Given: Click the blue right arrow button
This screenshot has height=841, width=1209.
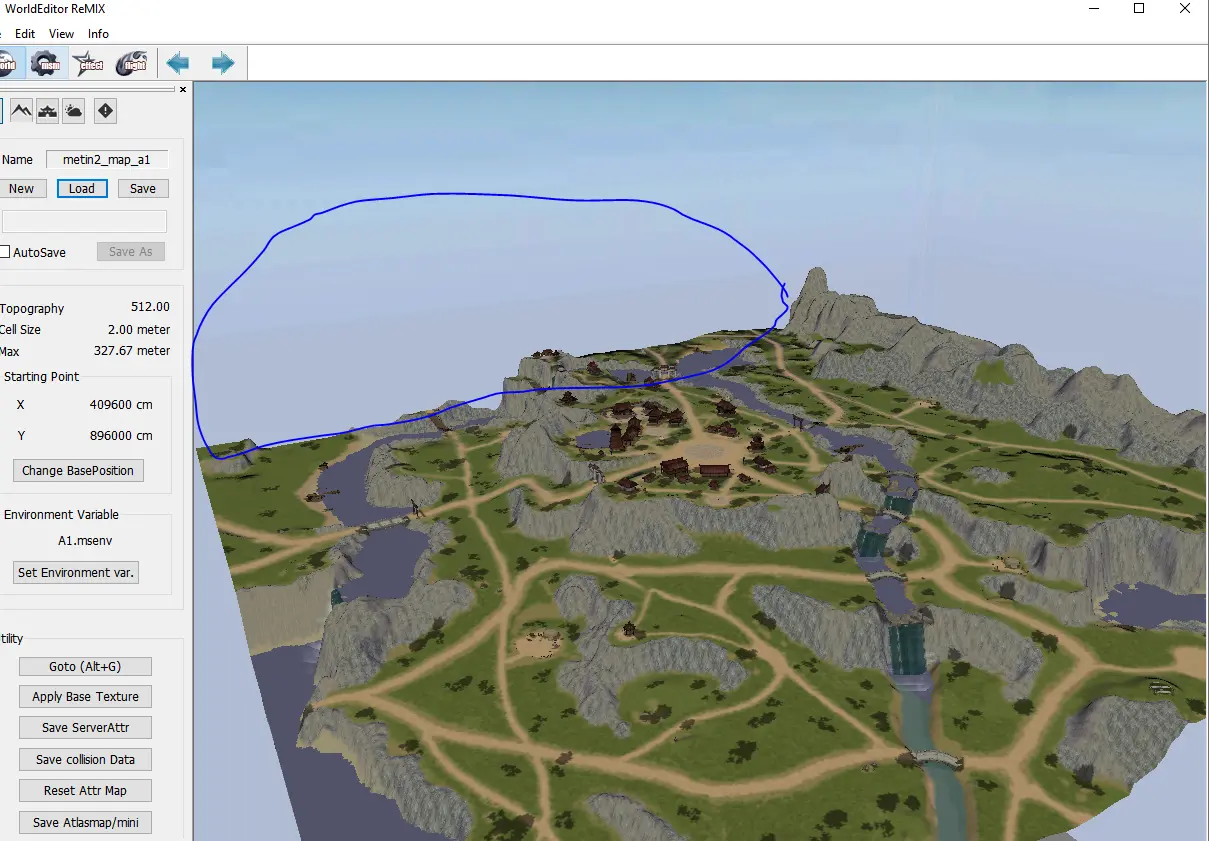Looking at the screenshot, I should (x=223, y=64).
